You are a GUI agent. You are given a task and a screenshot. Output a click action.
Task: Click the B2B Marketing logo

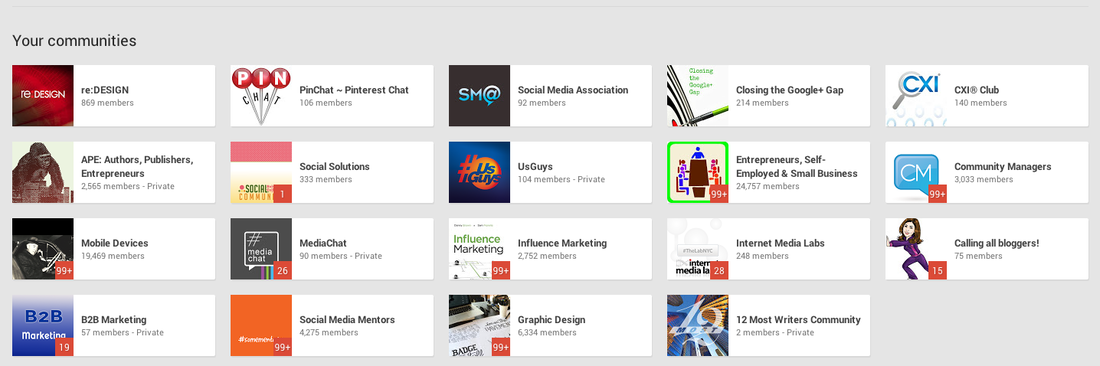43,325
